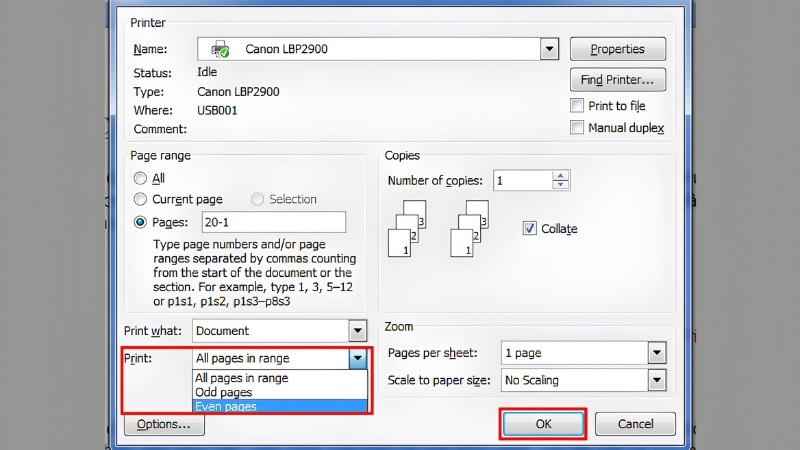This screenshot has width=800, height=450.
Task: Cancel the print dialog
Action: click(635, 424)
